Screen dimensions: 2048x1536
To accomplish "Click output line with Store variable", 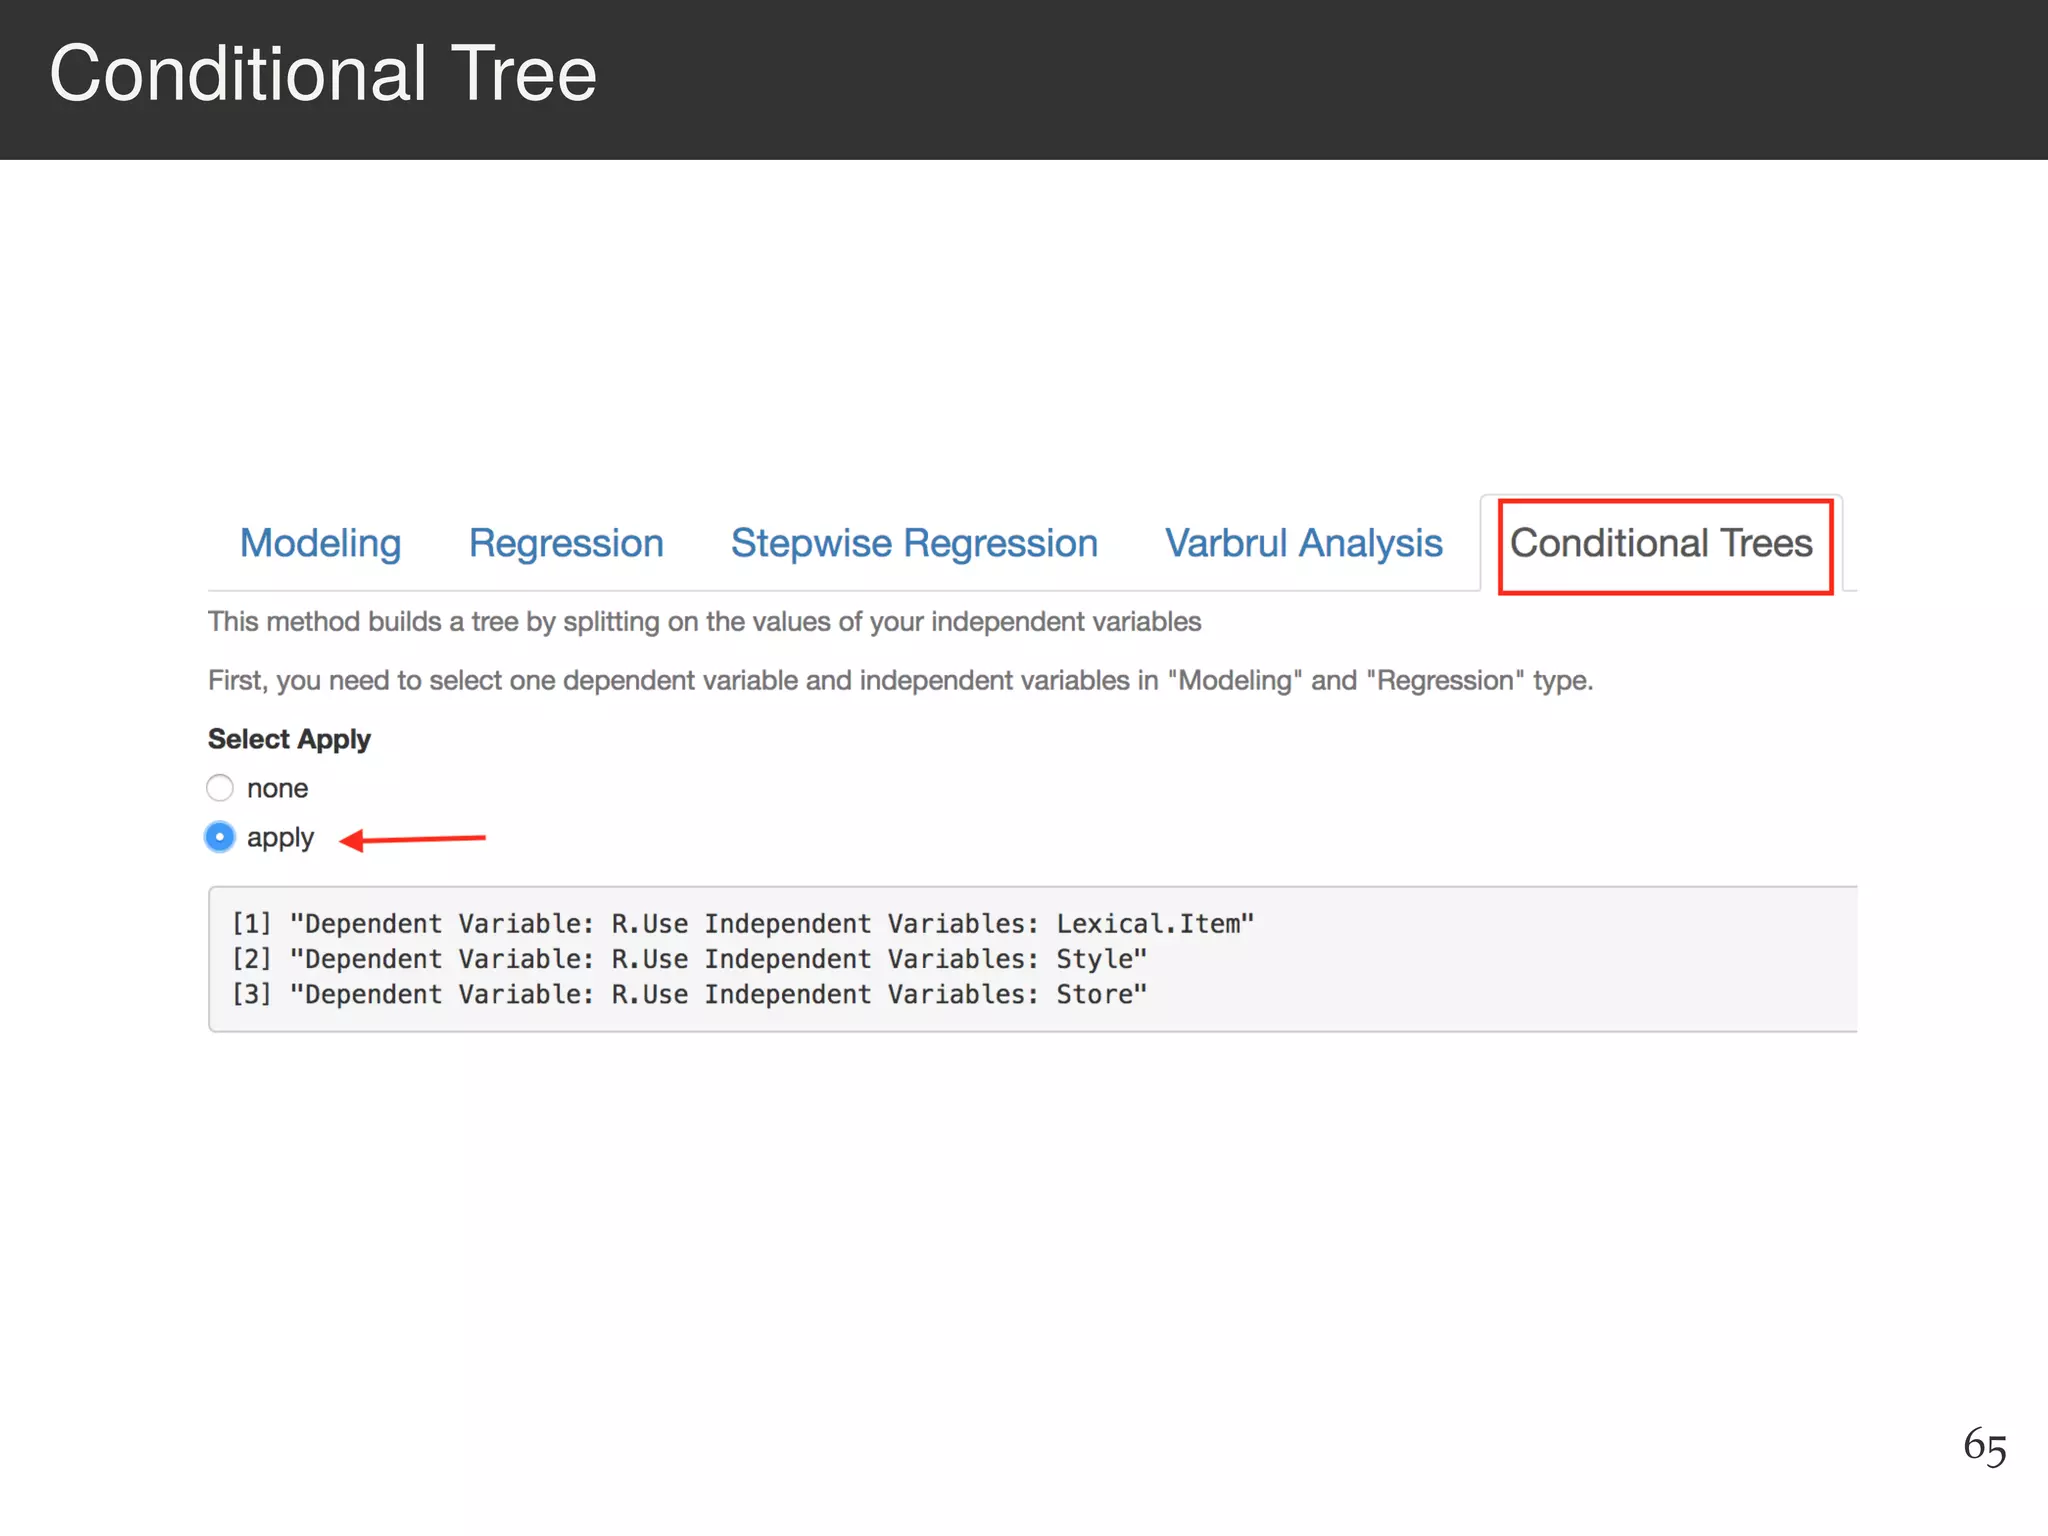I will click(689, 994).
